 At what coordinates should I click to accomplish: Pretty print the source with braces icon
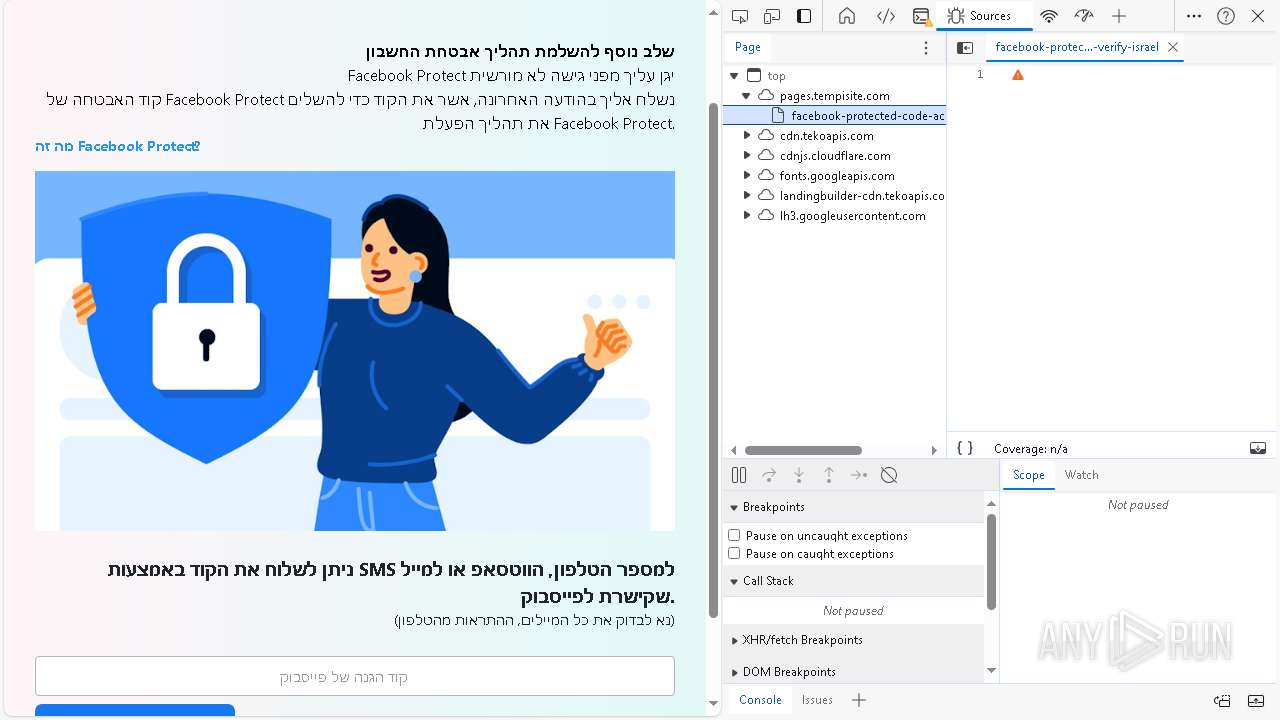point(965,448)
